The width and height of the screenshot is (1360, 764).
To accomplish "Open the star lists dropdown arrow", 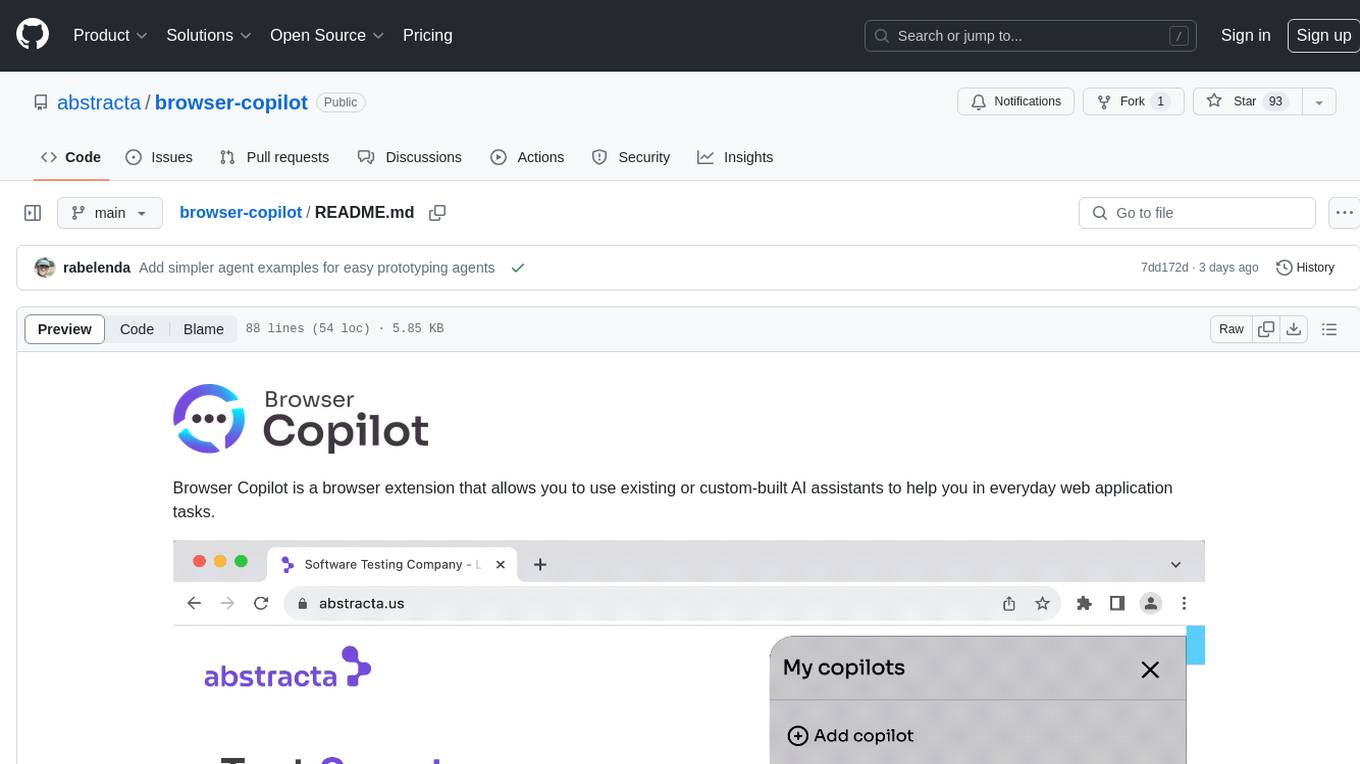I will click(x=1319, y=102).
